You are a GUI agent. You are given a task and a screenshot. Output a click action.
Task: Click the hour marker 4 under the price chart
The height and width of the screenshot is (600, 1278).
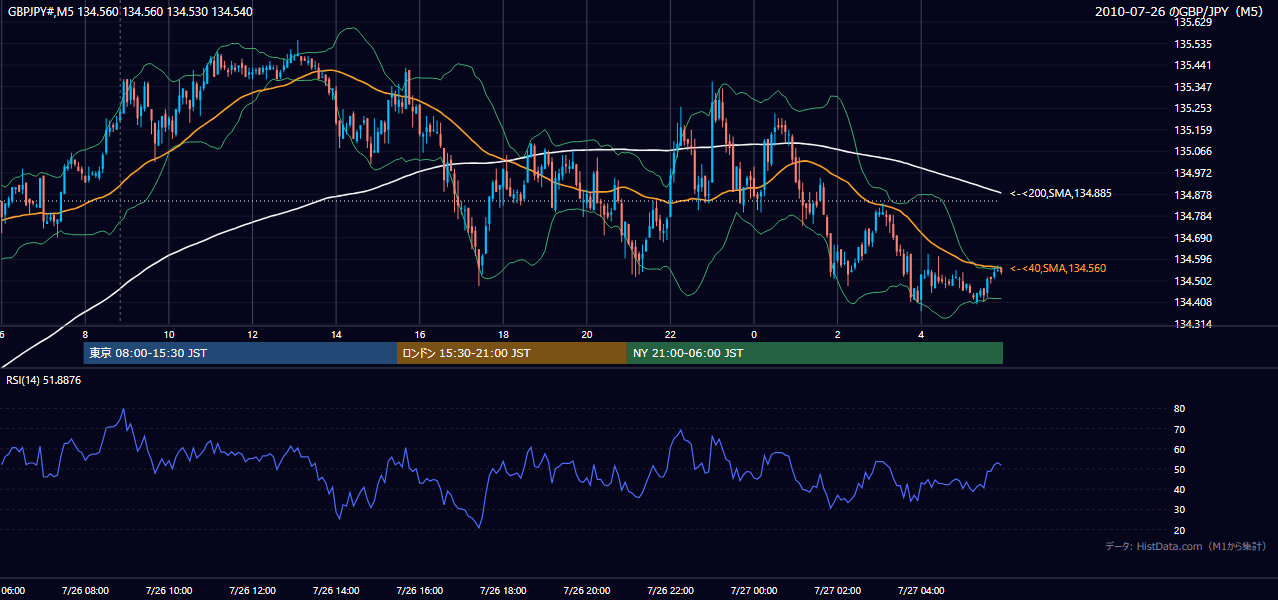click(x=921, y=335)
